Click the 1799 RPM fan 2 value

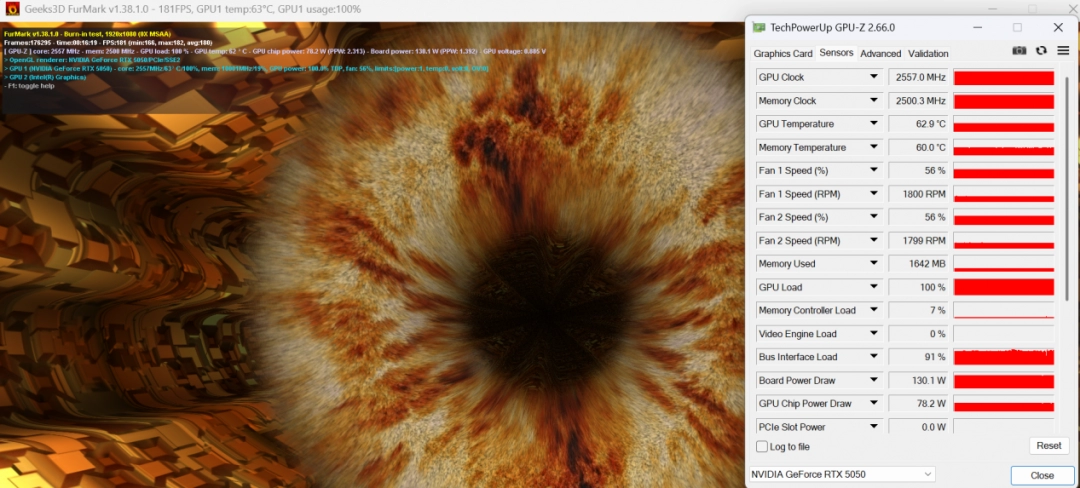(919, 240)
